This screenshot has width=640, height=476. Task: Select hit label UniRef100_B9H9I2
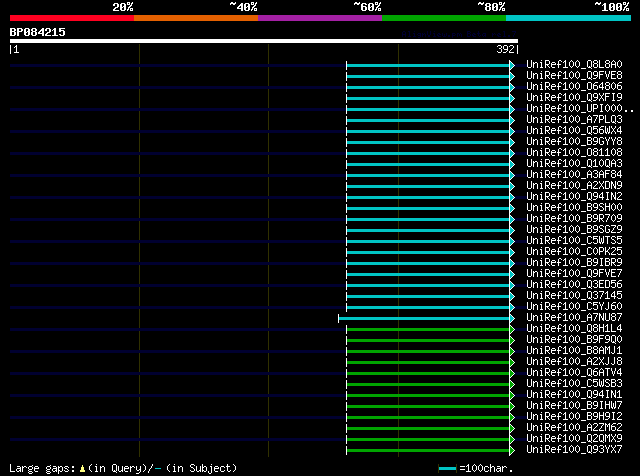(574, 417)
